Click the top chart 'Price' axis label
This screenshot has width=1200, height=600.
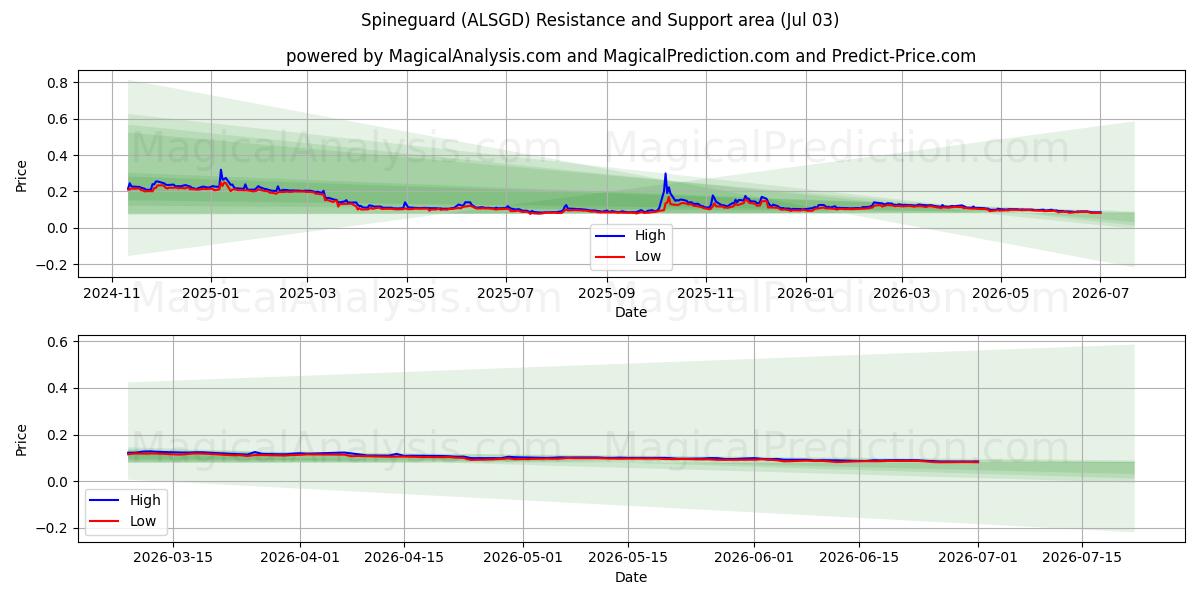point(22,174)
